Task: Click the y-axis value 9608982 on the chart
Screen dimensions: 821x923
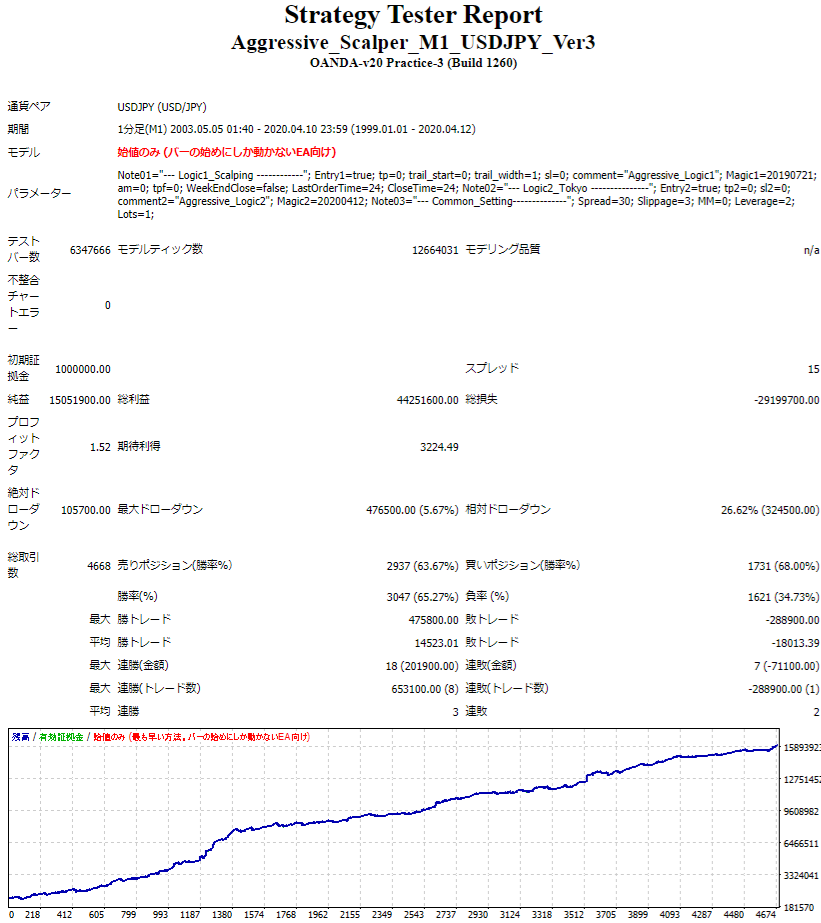Action: [x=801, y=812]
